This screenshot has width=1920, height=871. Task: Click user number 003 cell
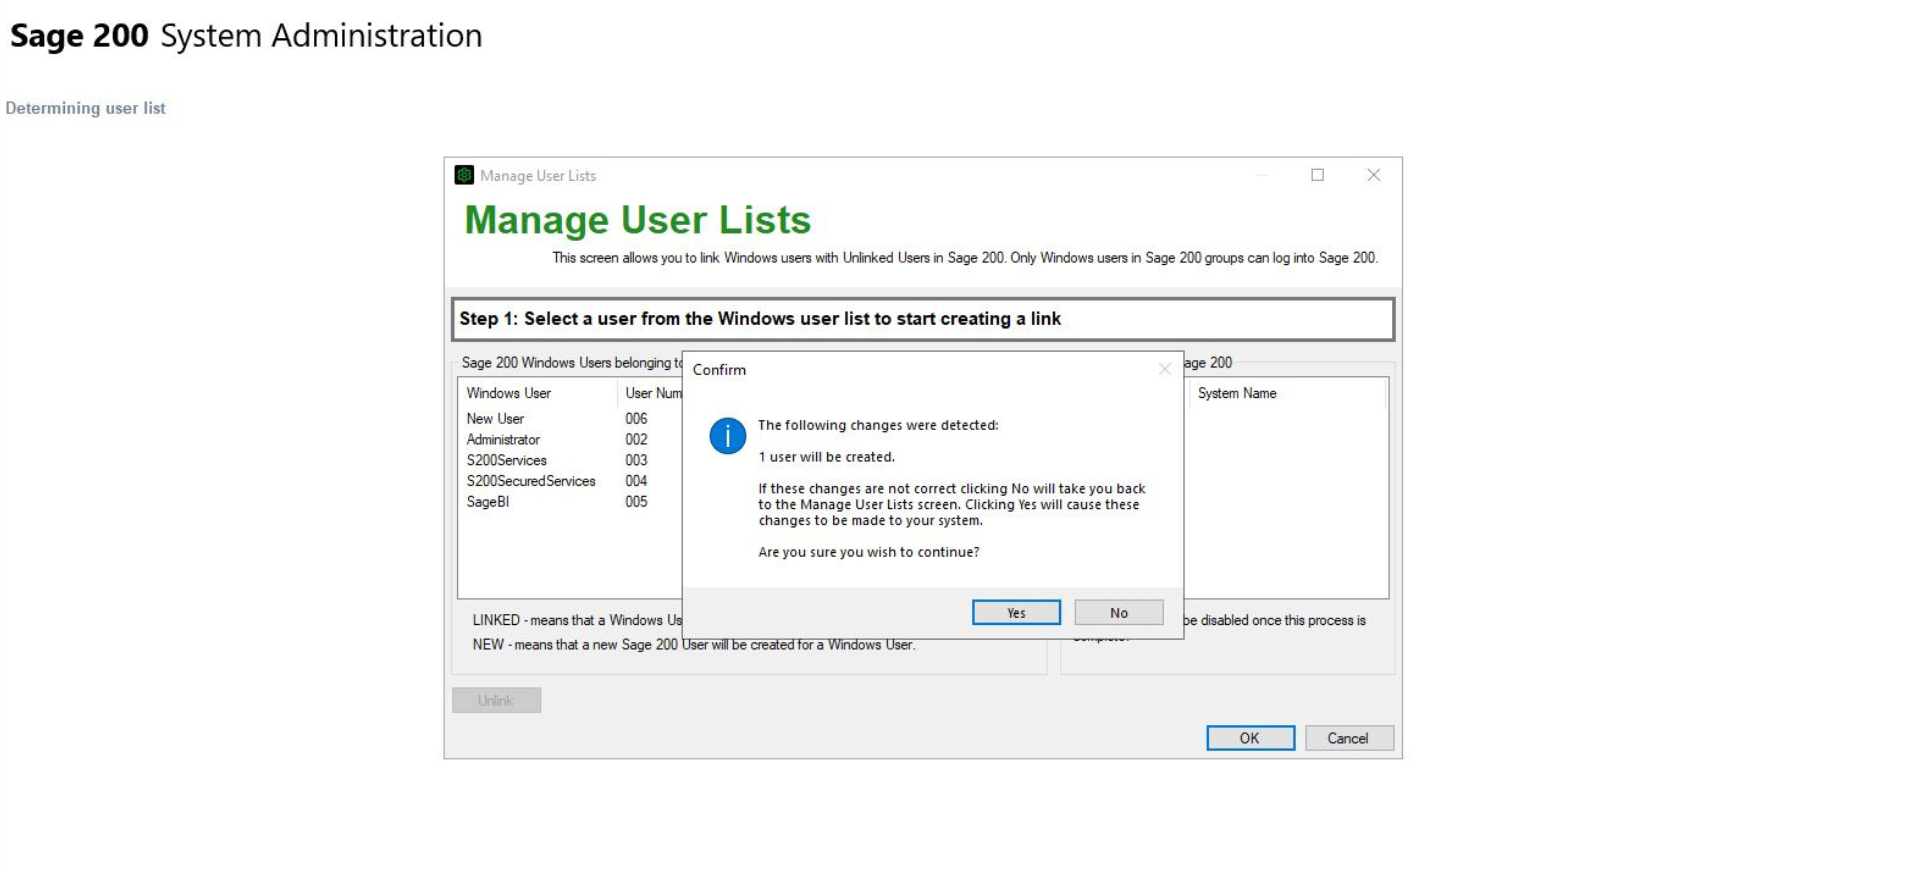pyautogui.click(x=636, y=461)
